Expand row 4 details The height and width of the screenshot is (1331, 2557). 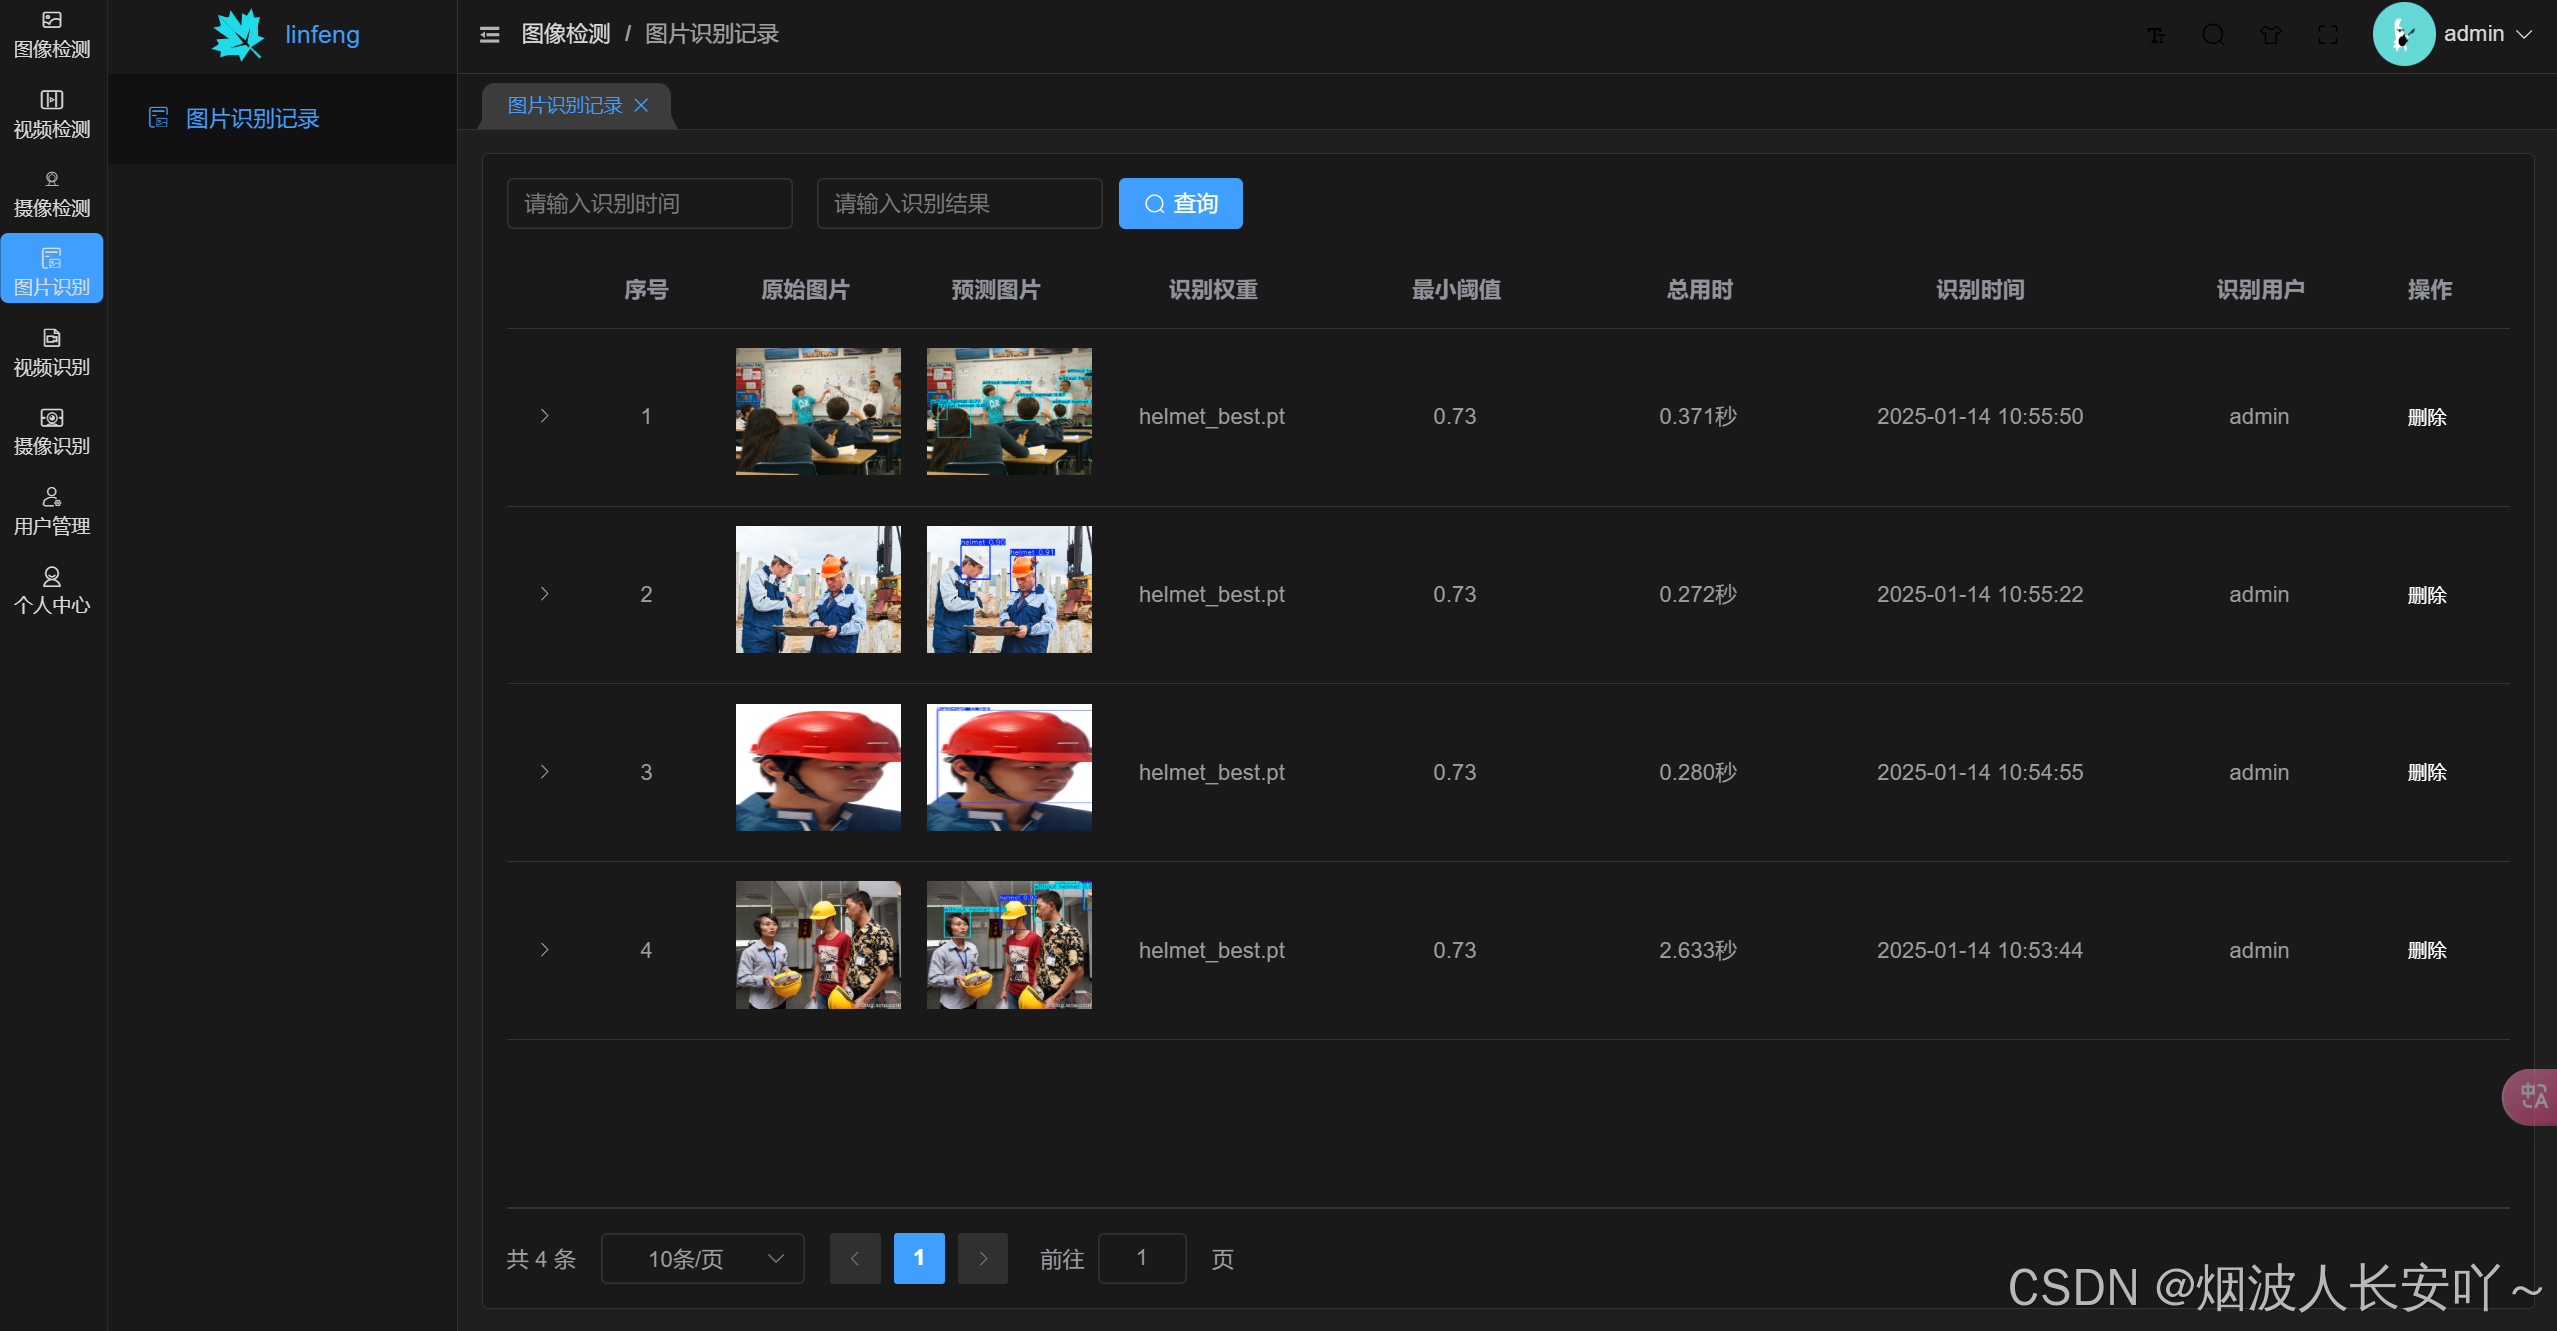point(545,950)
